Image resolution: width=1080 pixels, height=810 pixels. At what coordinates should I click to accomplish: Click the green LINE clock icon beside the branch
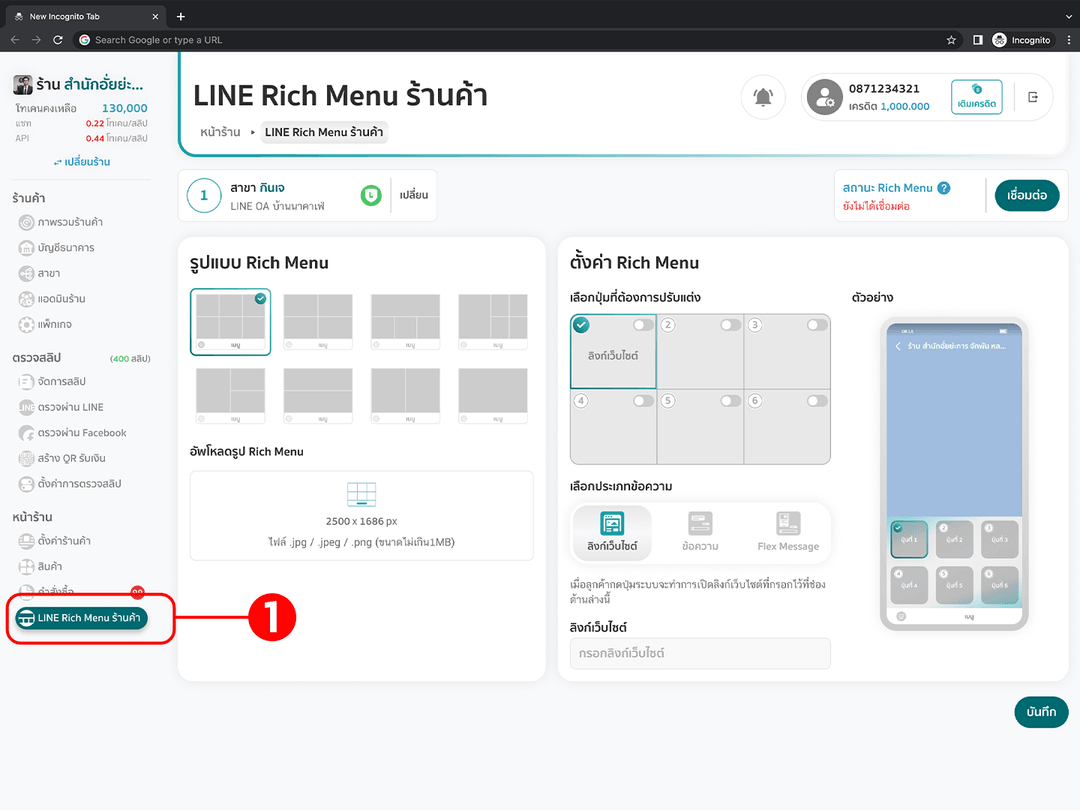point(371,196)
